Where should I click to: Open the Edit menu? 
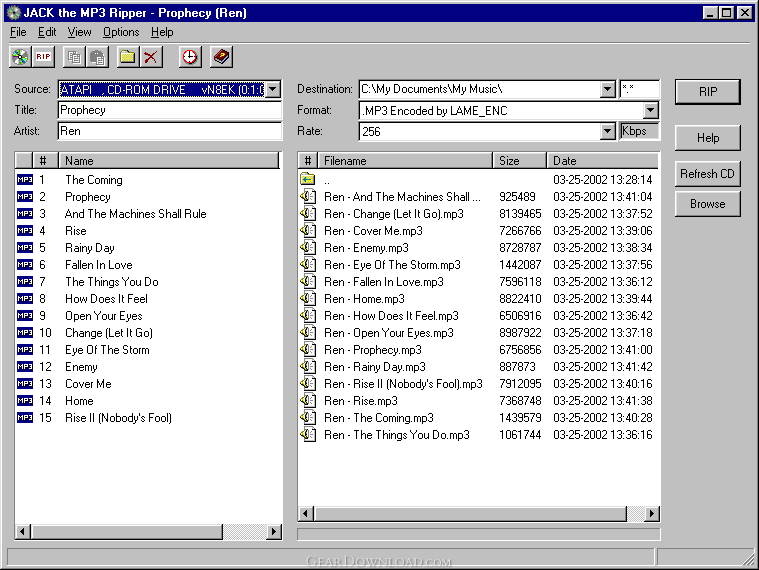coord(47,32)
